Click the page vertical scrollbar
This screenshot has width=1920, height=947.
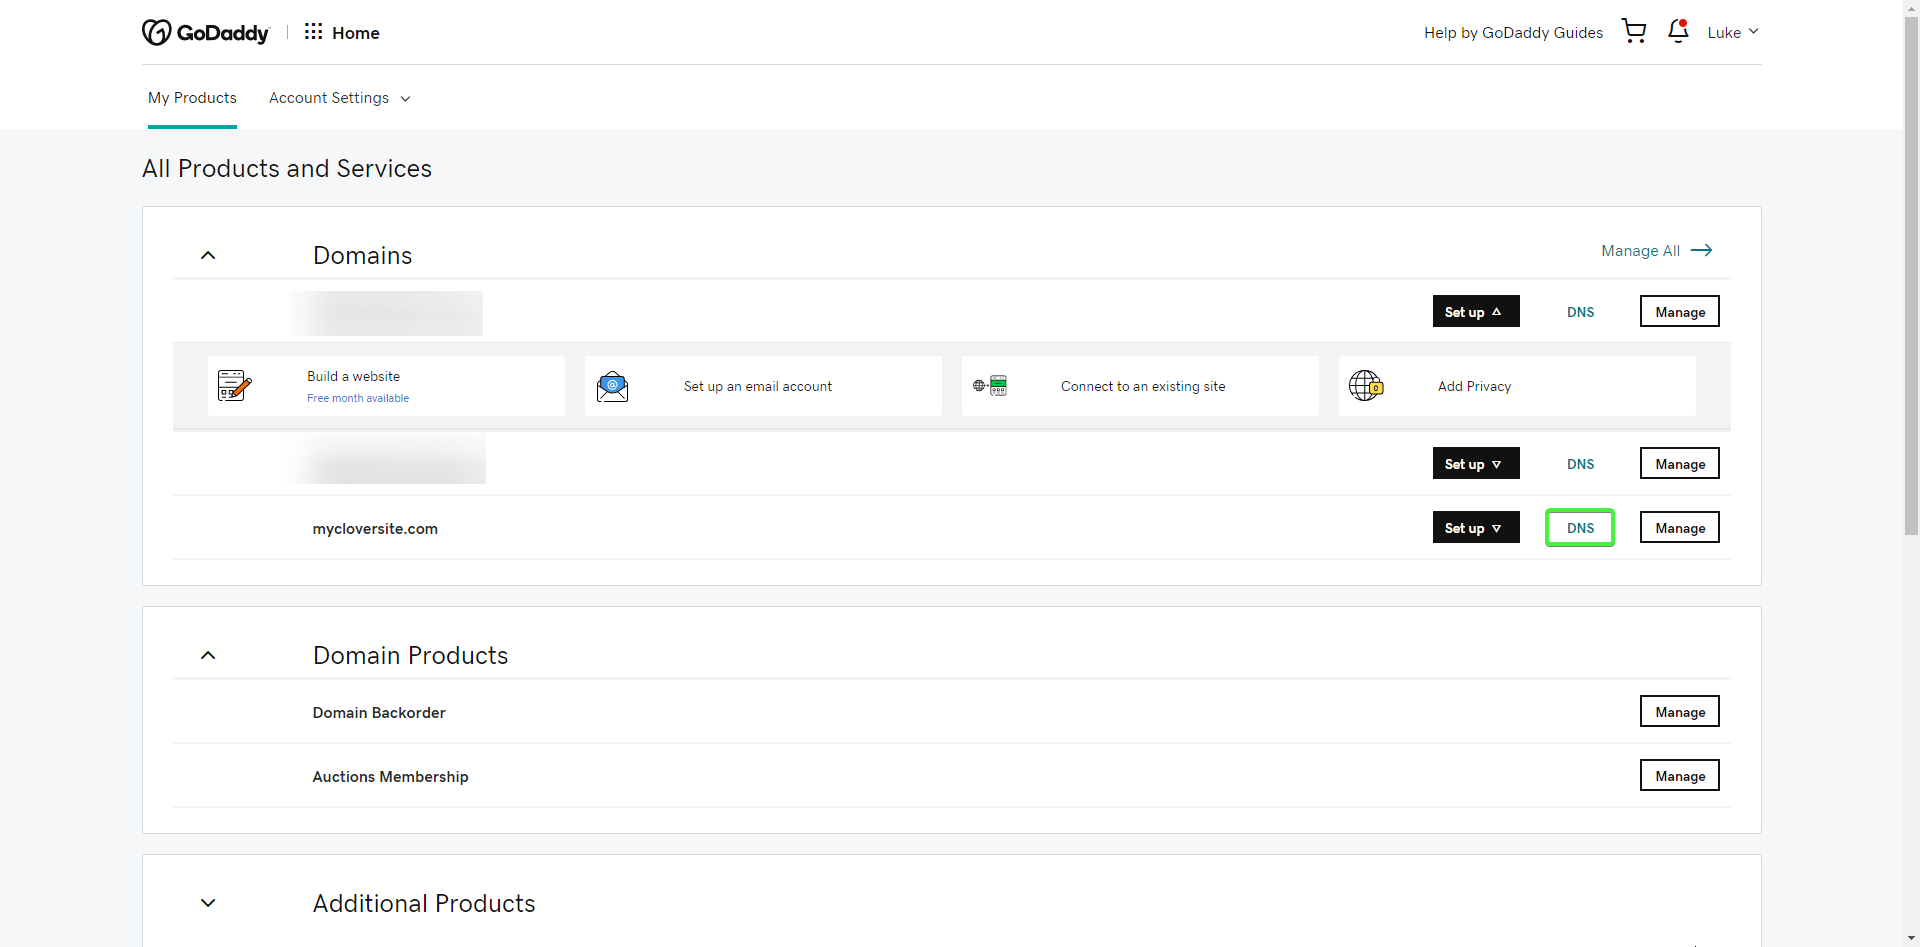tap(1911, 275)
